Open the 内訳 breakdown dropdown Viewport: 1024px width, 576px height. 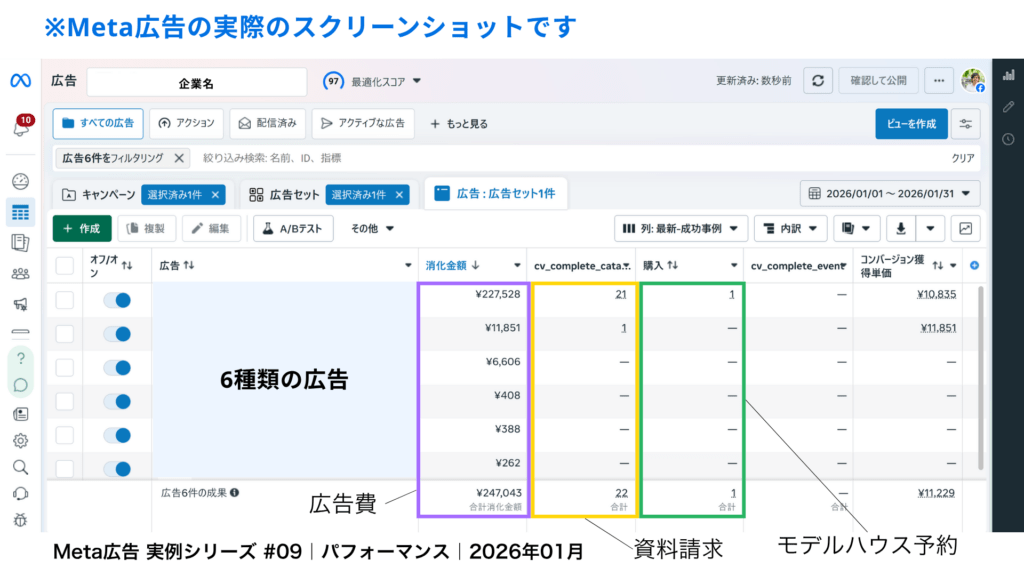click(x=790, y=229)
